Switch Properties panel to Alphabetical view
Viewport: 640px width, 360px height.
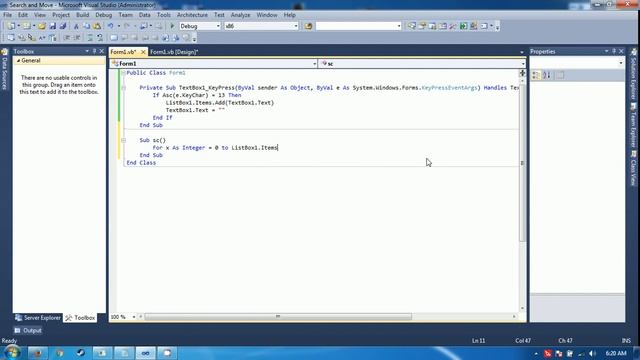coord(547,75)
